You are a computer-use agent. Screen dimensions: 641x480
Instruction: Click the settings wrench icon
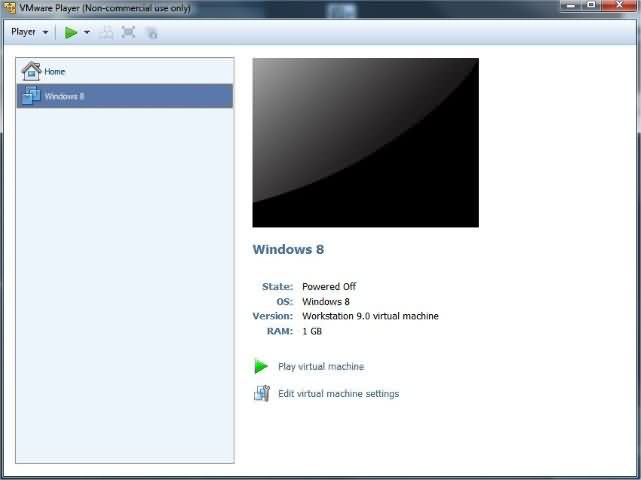coord(262,393)
